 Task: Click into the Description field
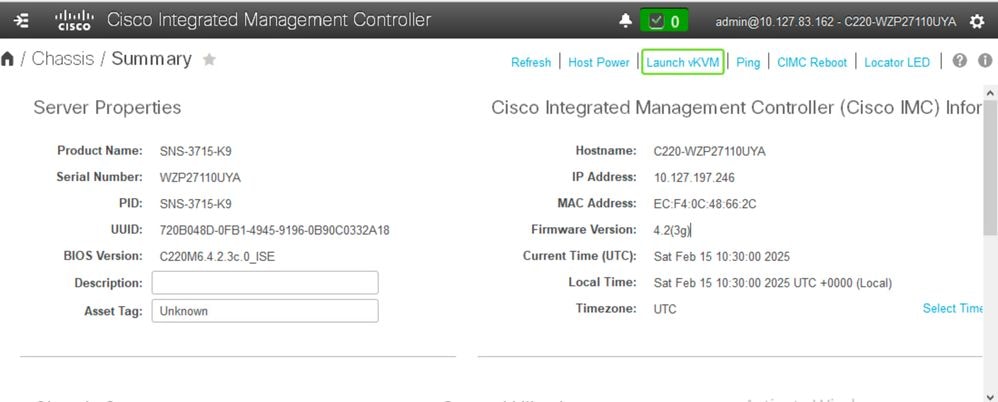[x=265, y=283]
